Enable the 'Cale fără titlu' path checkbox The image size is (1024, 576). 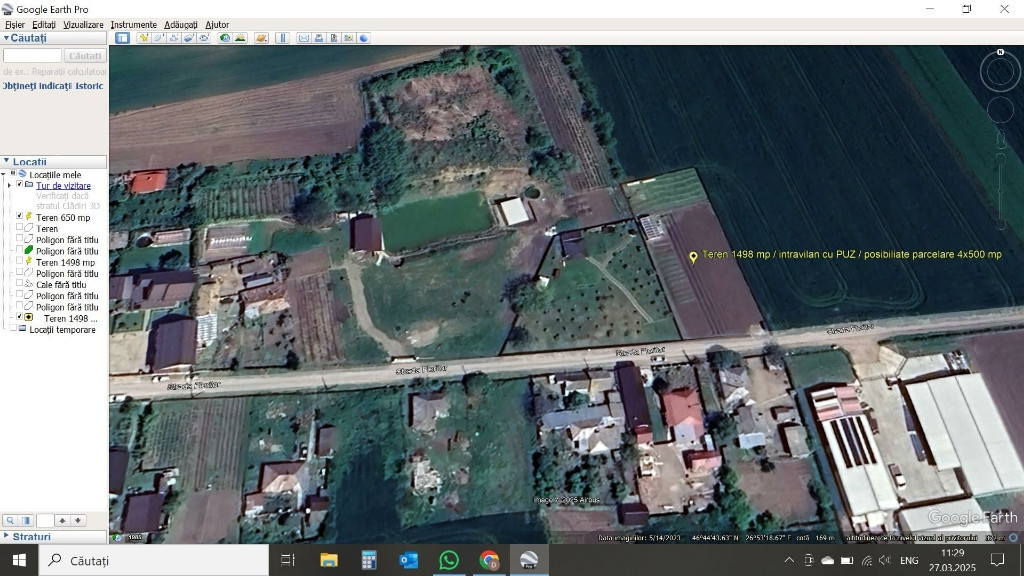pos(20,284)
